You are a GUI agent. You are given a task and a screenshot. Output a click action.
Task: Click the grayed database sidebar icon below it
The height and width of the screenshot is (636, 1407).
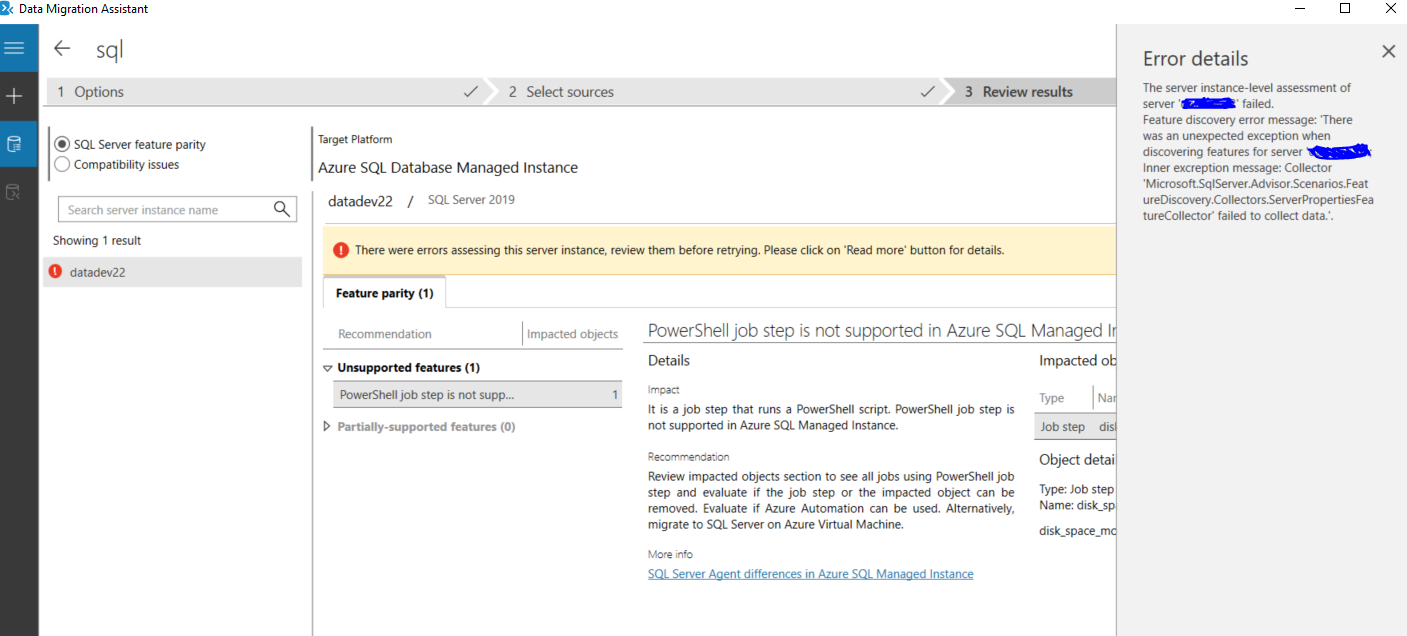click(x=14, y=190)
